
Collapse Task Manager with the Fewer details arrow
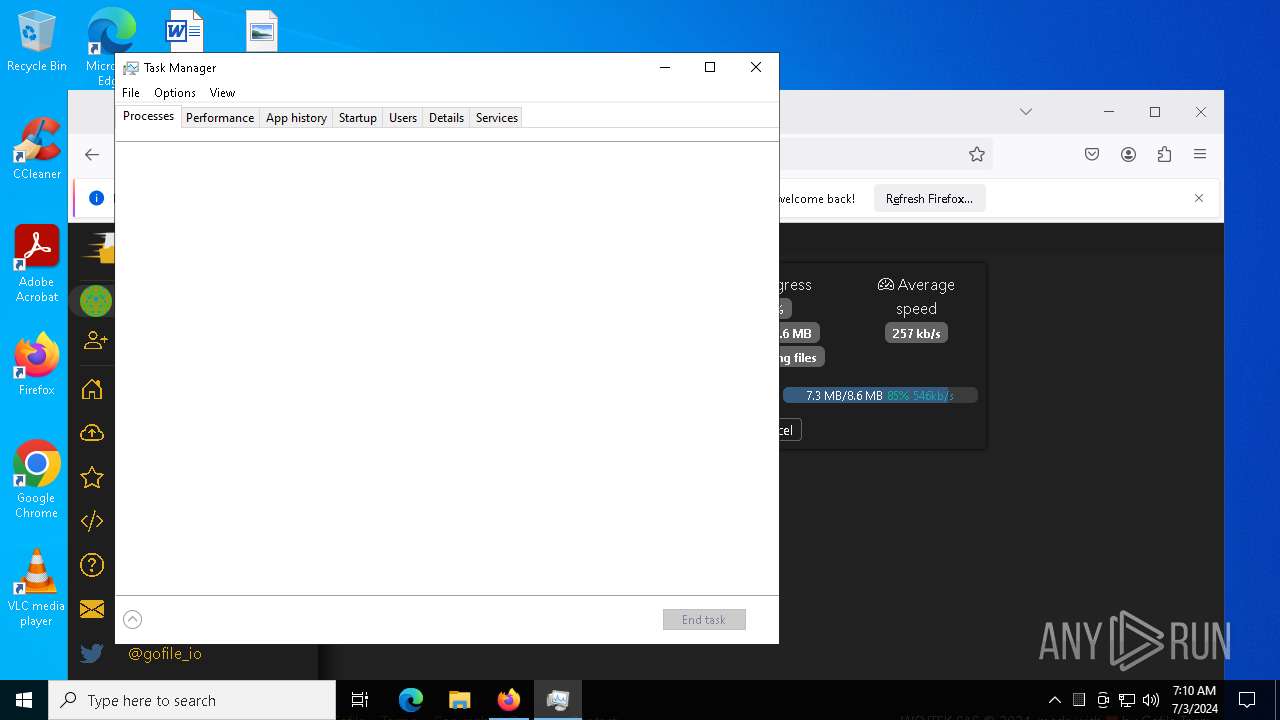tap(132, 619)
